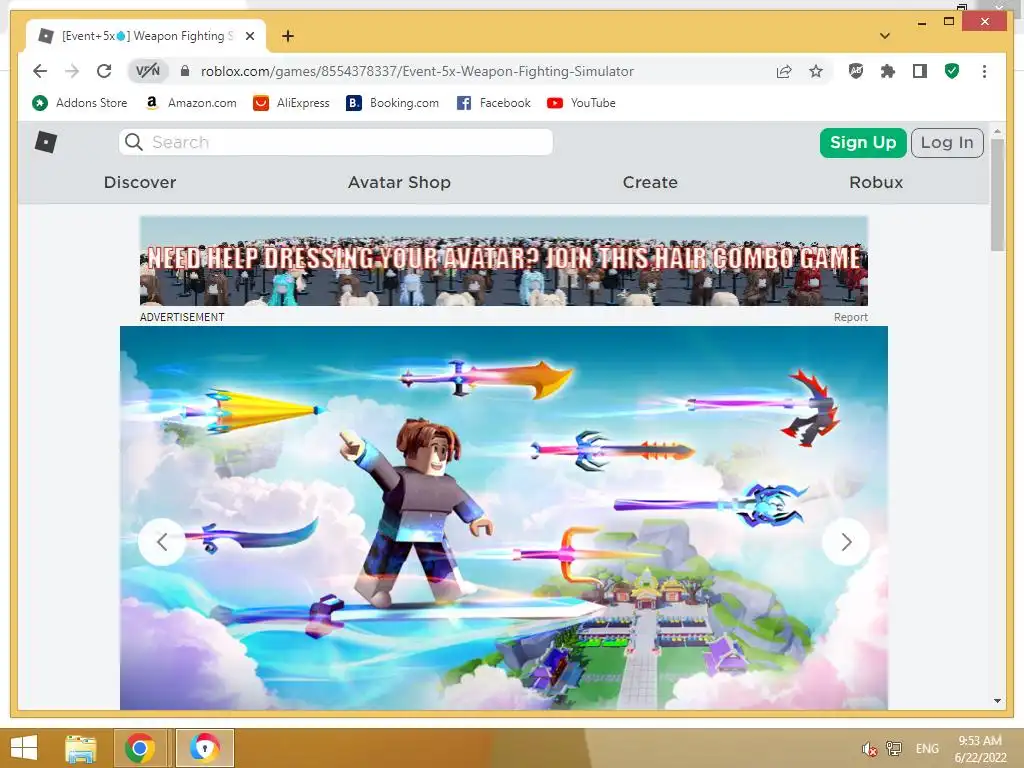Maximize the browser window
Image resolution: width=1024 pixels, height=768 pixels.
[x=949, y=22]
